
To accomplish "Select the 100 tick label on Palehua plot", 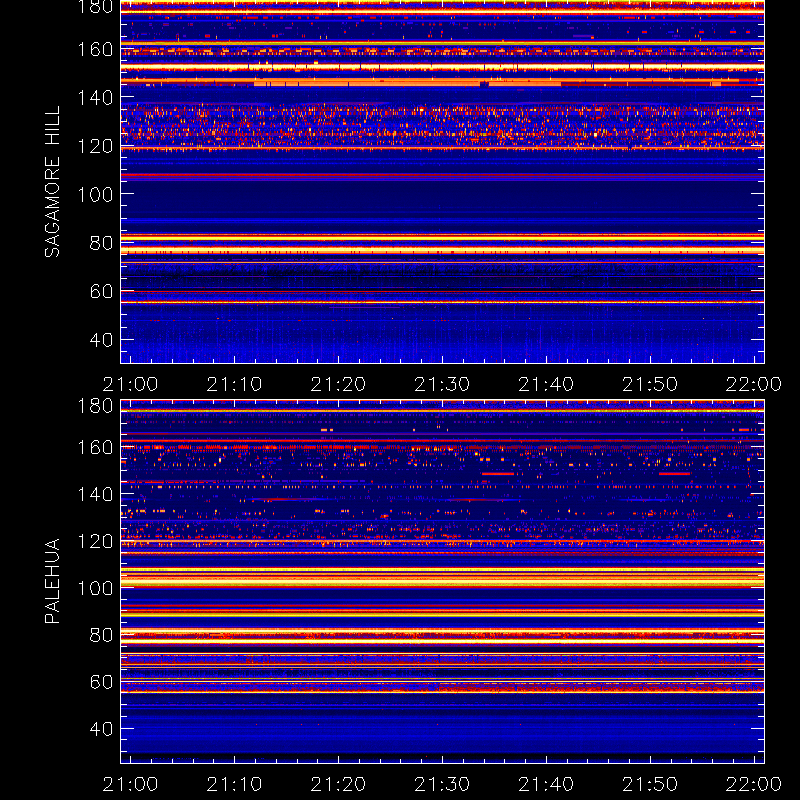I will click(x=95, y=588).
